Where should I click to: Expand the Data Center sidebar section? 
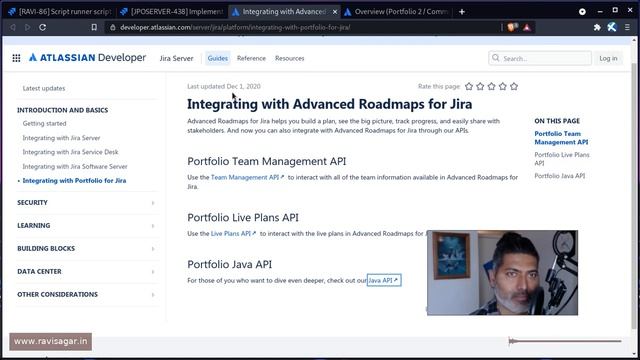86,271
